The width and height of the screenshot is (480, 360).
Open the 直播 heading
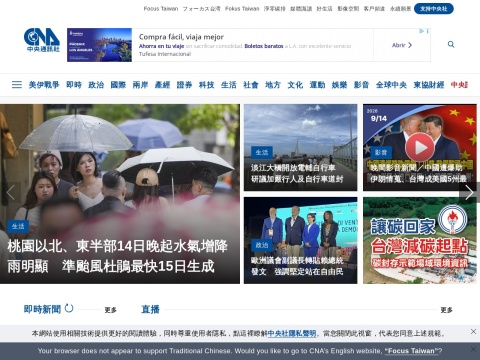pyautogui.click(x=150, y=309)
